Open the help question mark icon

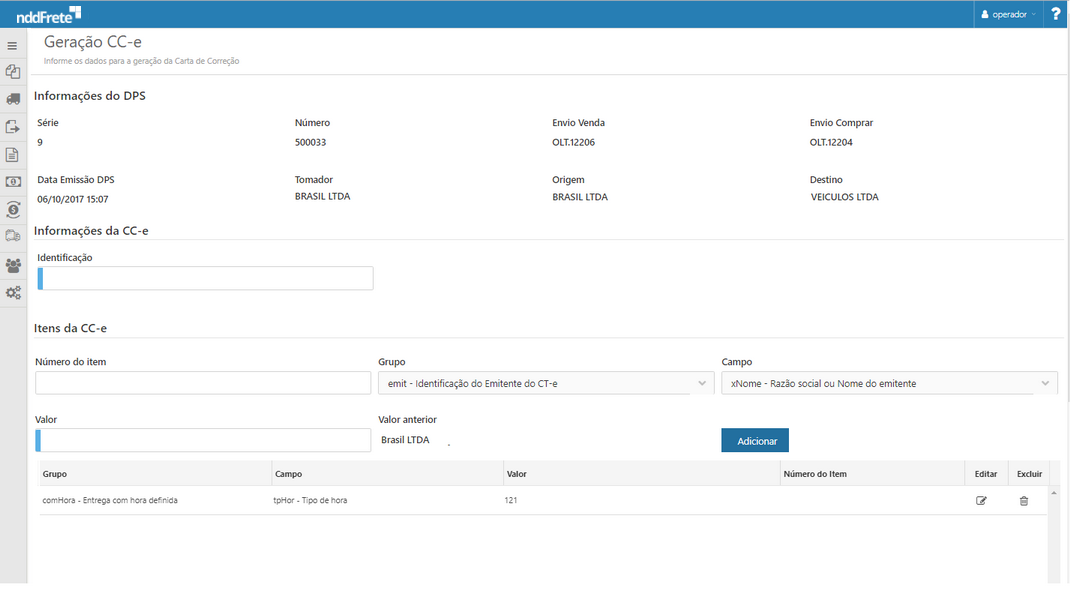pos(1056,14)
